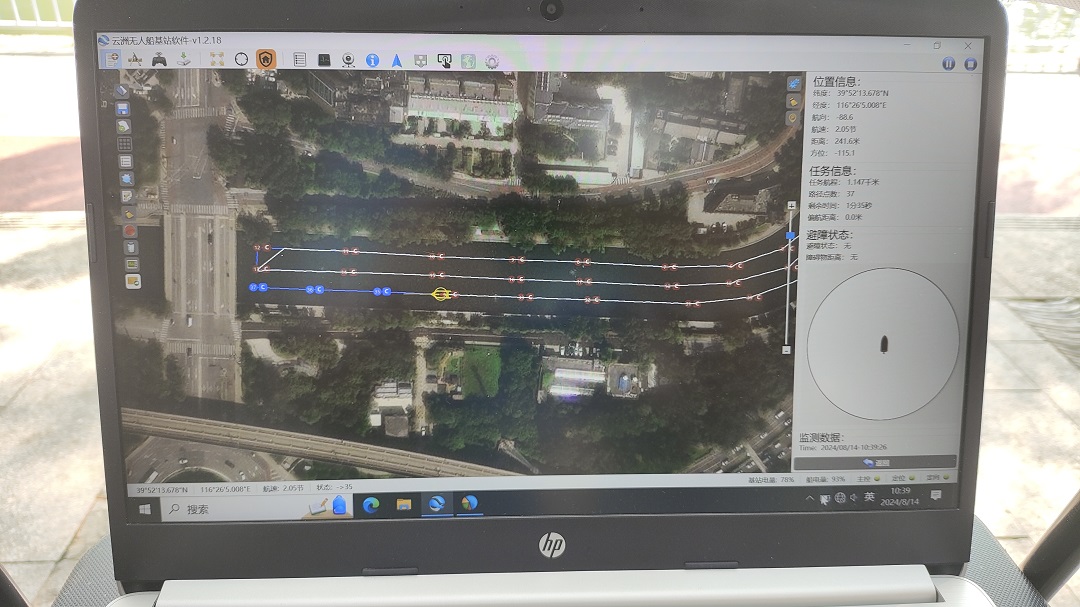
Task: Open the task list icon in toolbar
Action: 298,60
